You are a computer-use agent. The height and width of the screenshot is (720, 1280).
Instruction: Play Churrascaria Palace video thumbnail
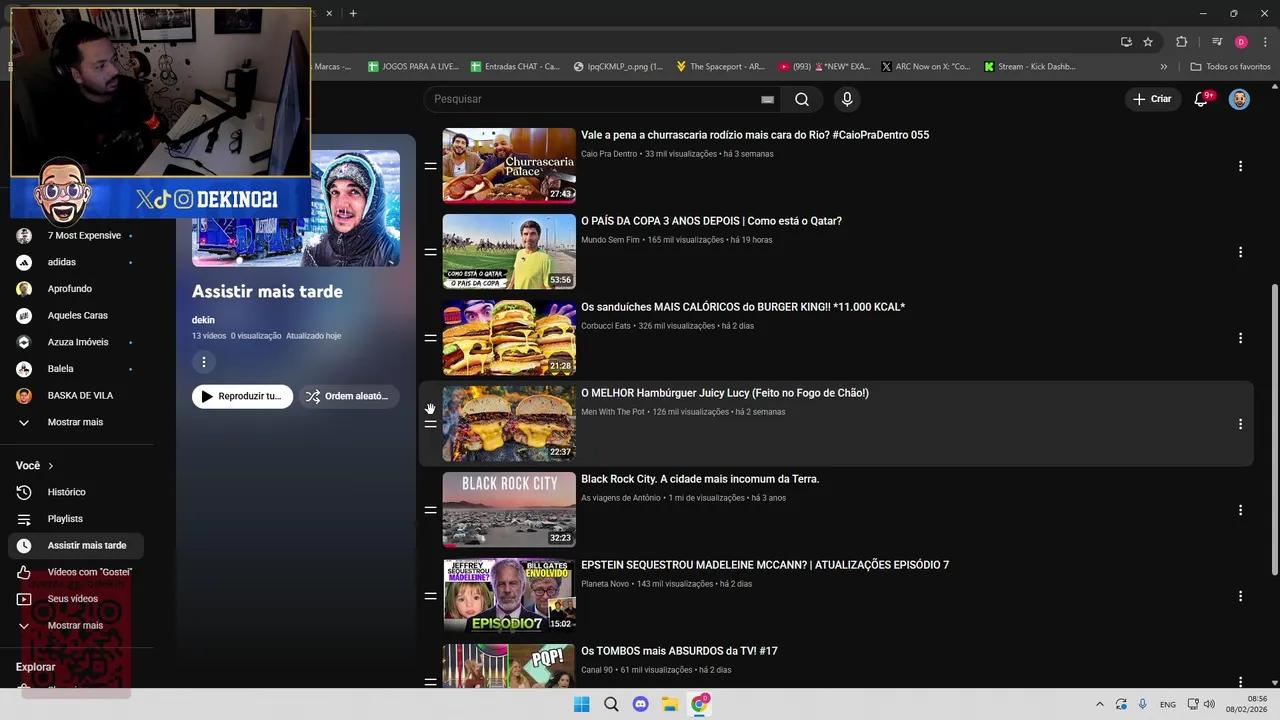tap(509, 166)
